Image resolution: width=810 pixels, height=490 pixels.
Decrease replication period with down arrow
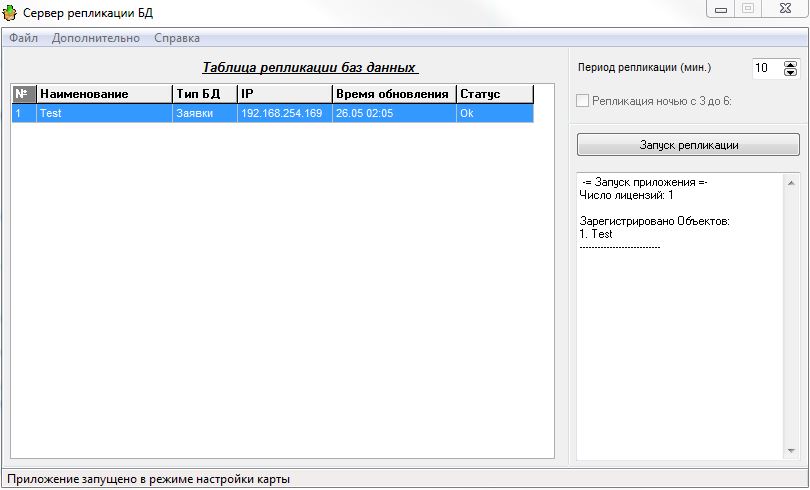pos(791,73)
